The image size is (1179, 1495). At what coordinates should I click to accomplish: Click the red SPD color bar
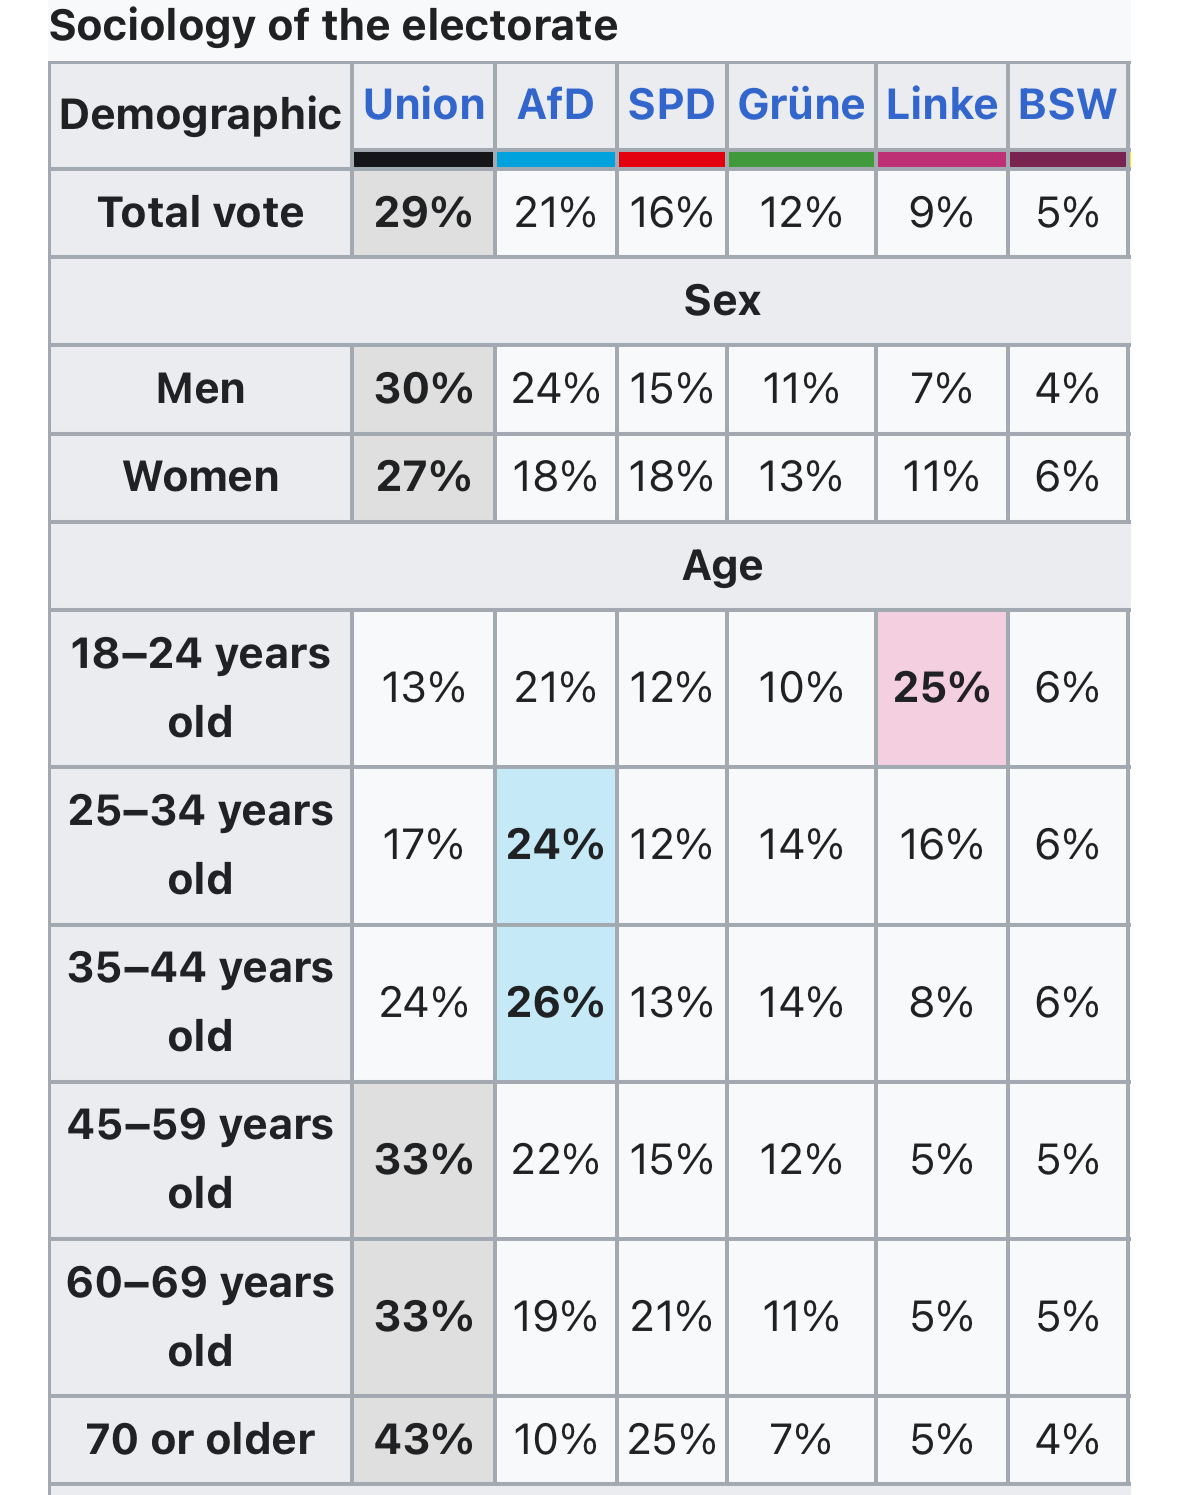point(671,159)
